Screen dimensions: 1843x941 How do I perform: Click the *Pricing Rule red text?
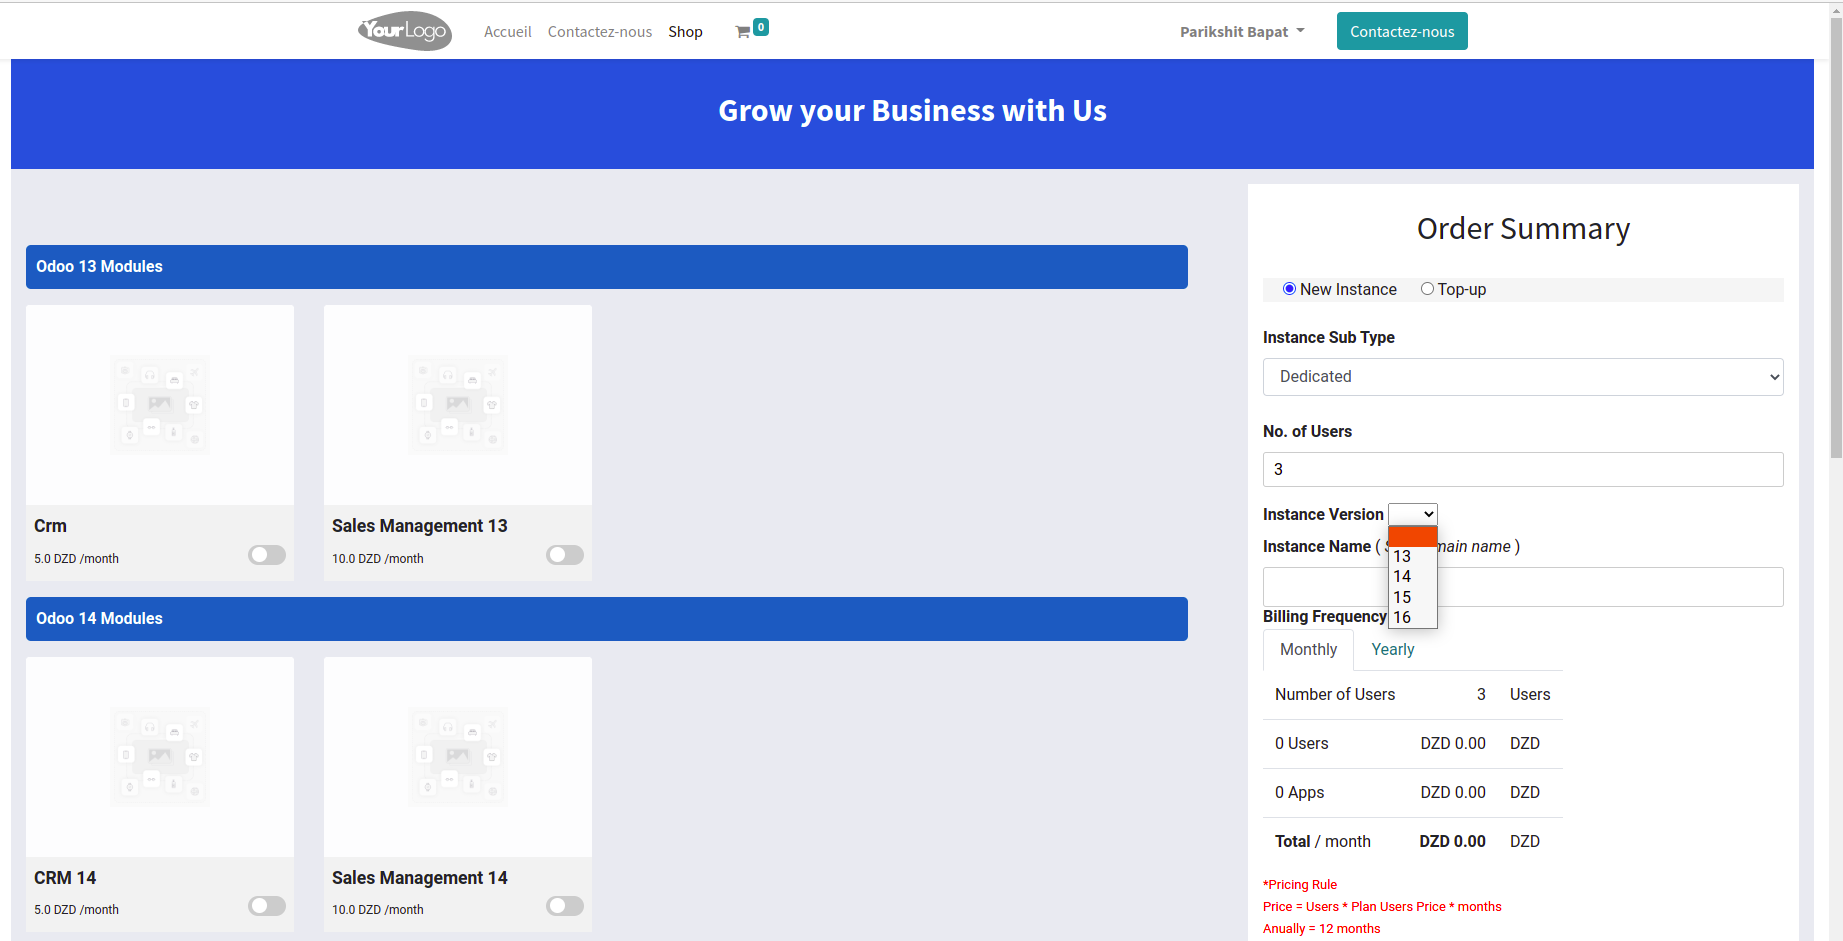(x=1300, y=885)
